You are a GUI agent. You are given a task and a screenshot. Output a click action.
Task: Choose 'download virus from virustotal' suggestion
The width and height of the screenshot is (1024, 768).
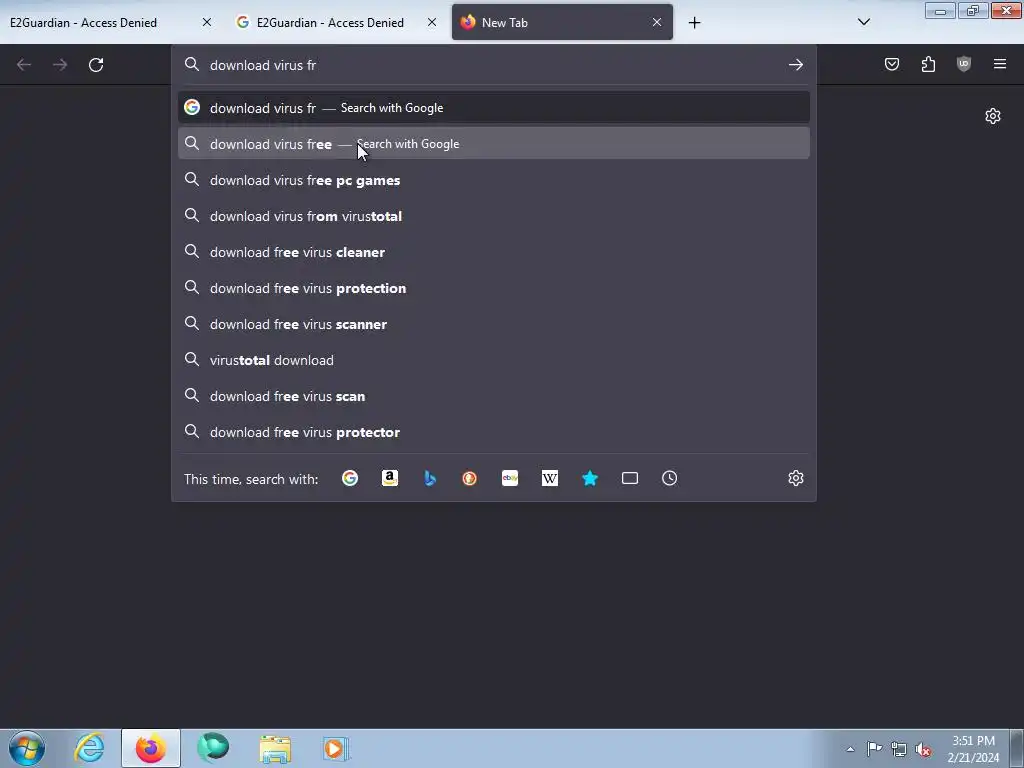pyautogui.click(x=494, y=216)
